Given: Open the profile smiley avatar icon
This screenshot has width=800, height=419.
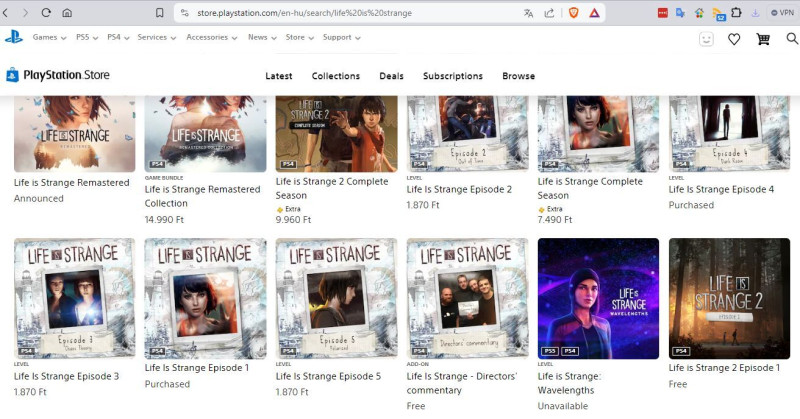Looking at the screenshot, I should 706,39.
